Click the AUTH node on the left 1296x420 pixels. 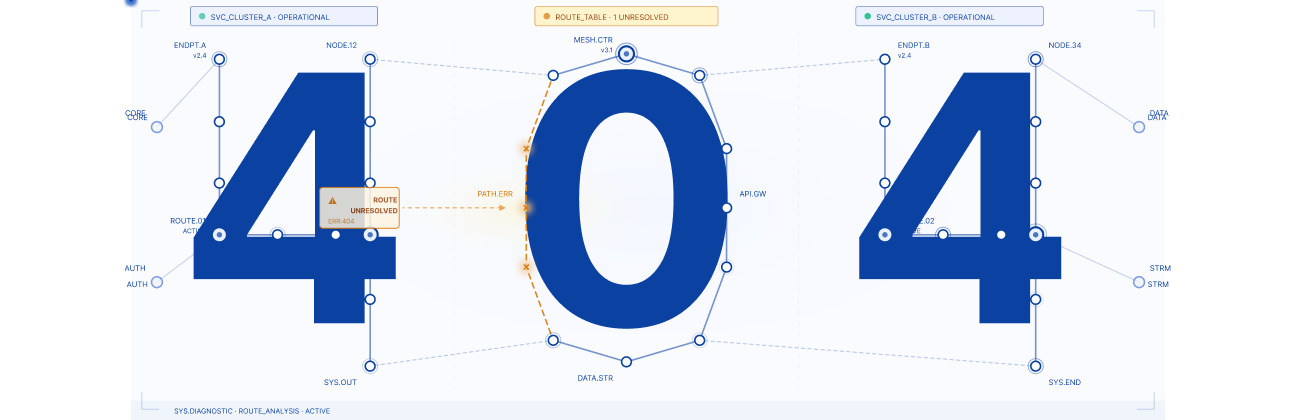157,282
